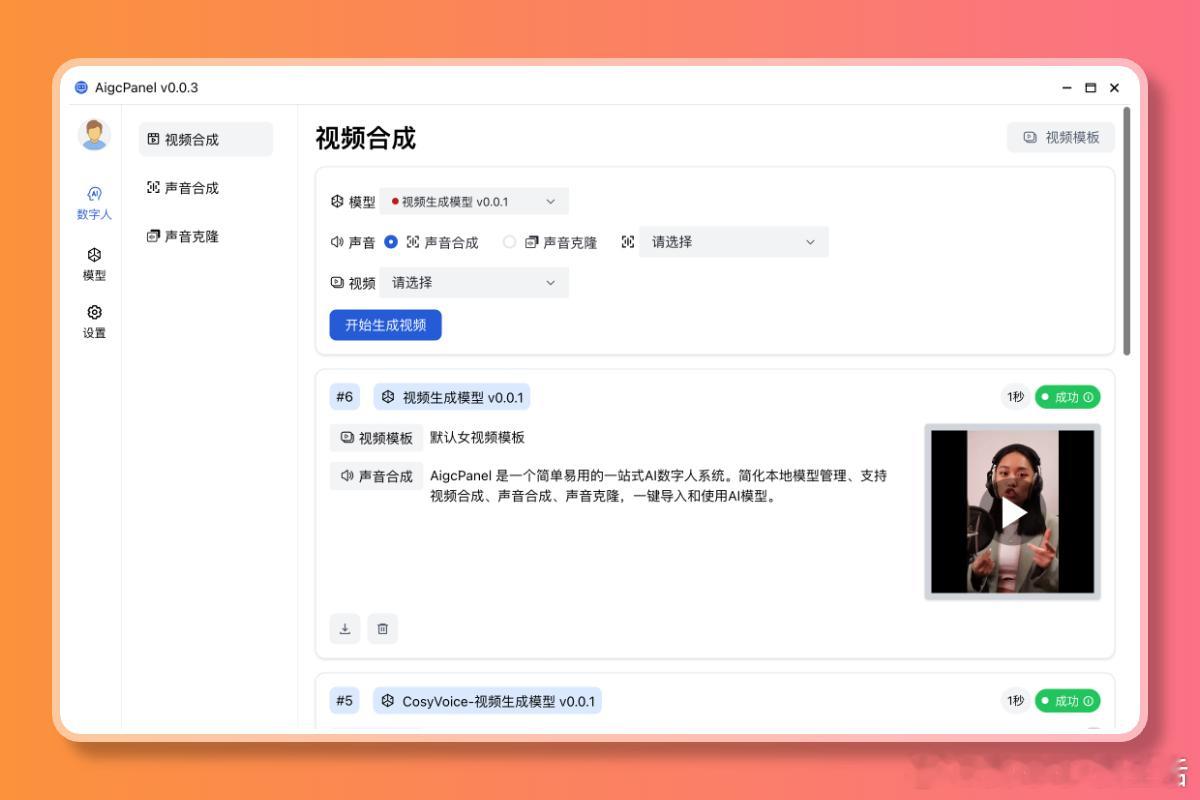Viewport: 1200px width, 800px height.
Task: Open the 视频 请选择 dropdown
Action: click(474, 283)
